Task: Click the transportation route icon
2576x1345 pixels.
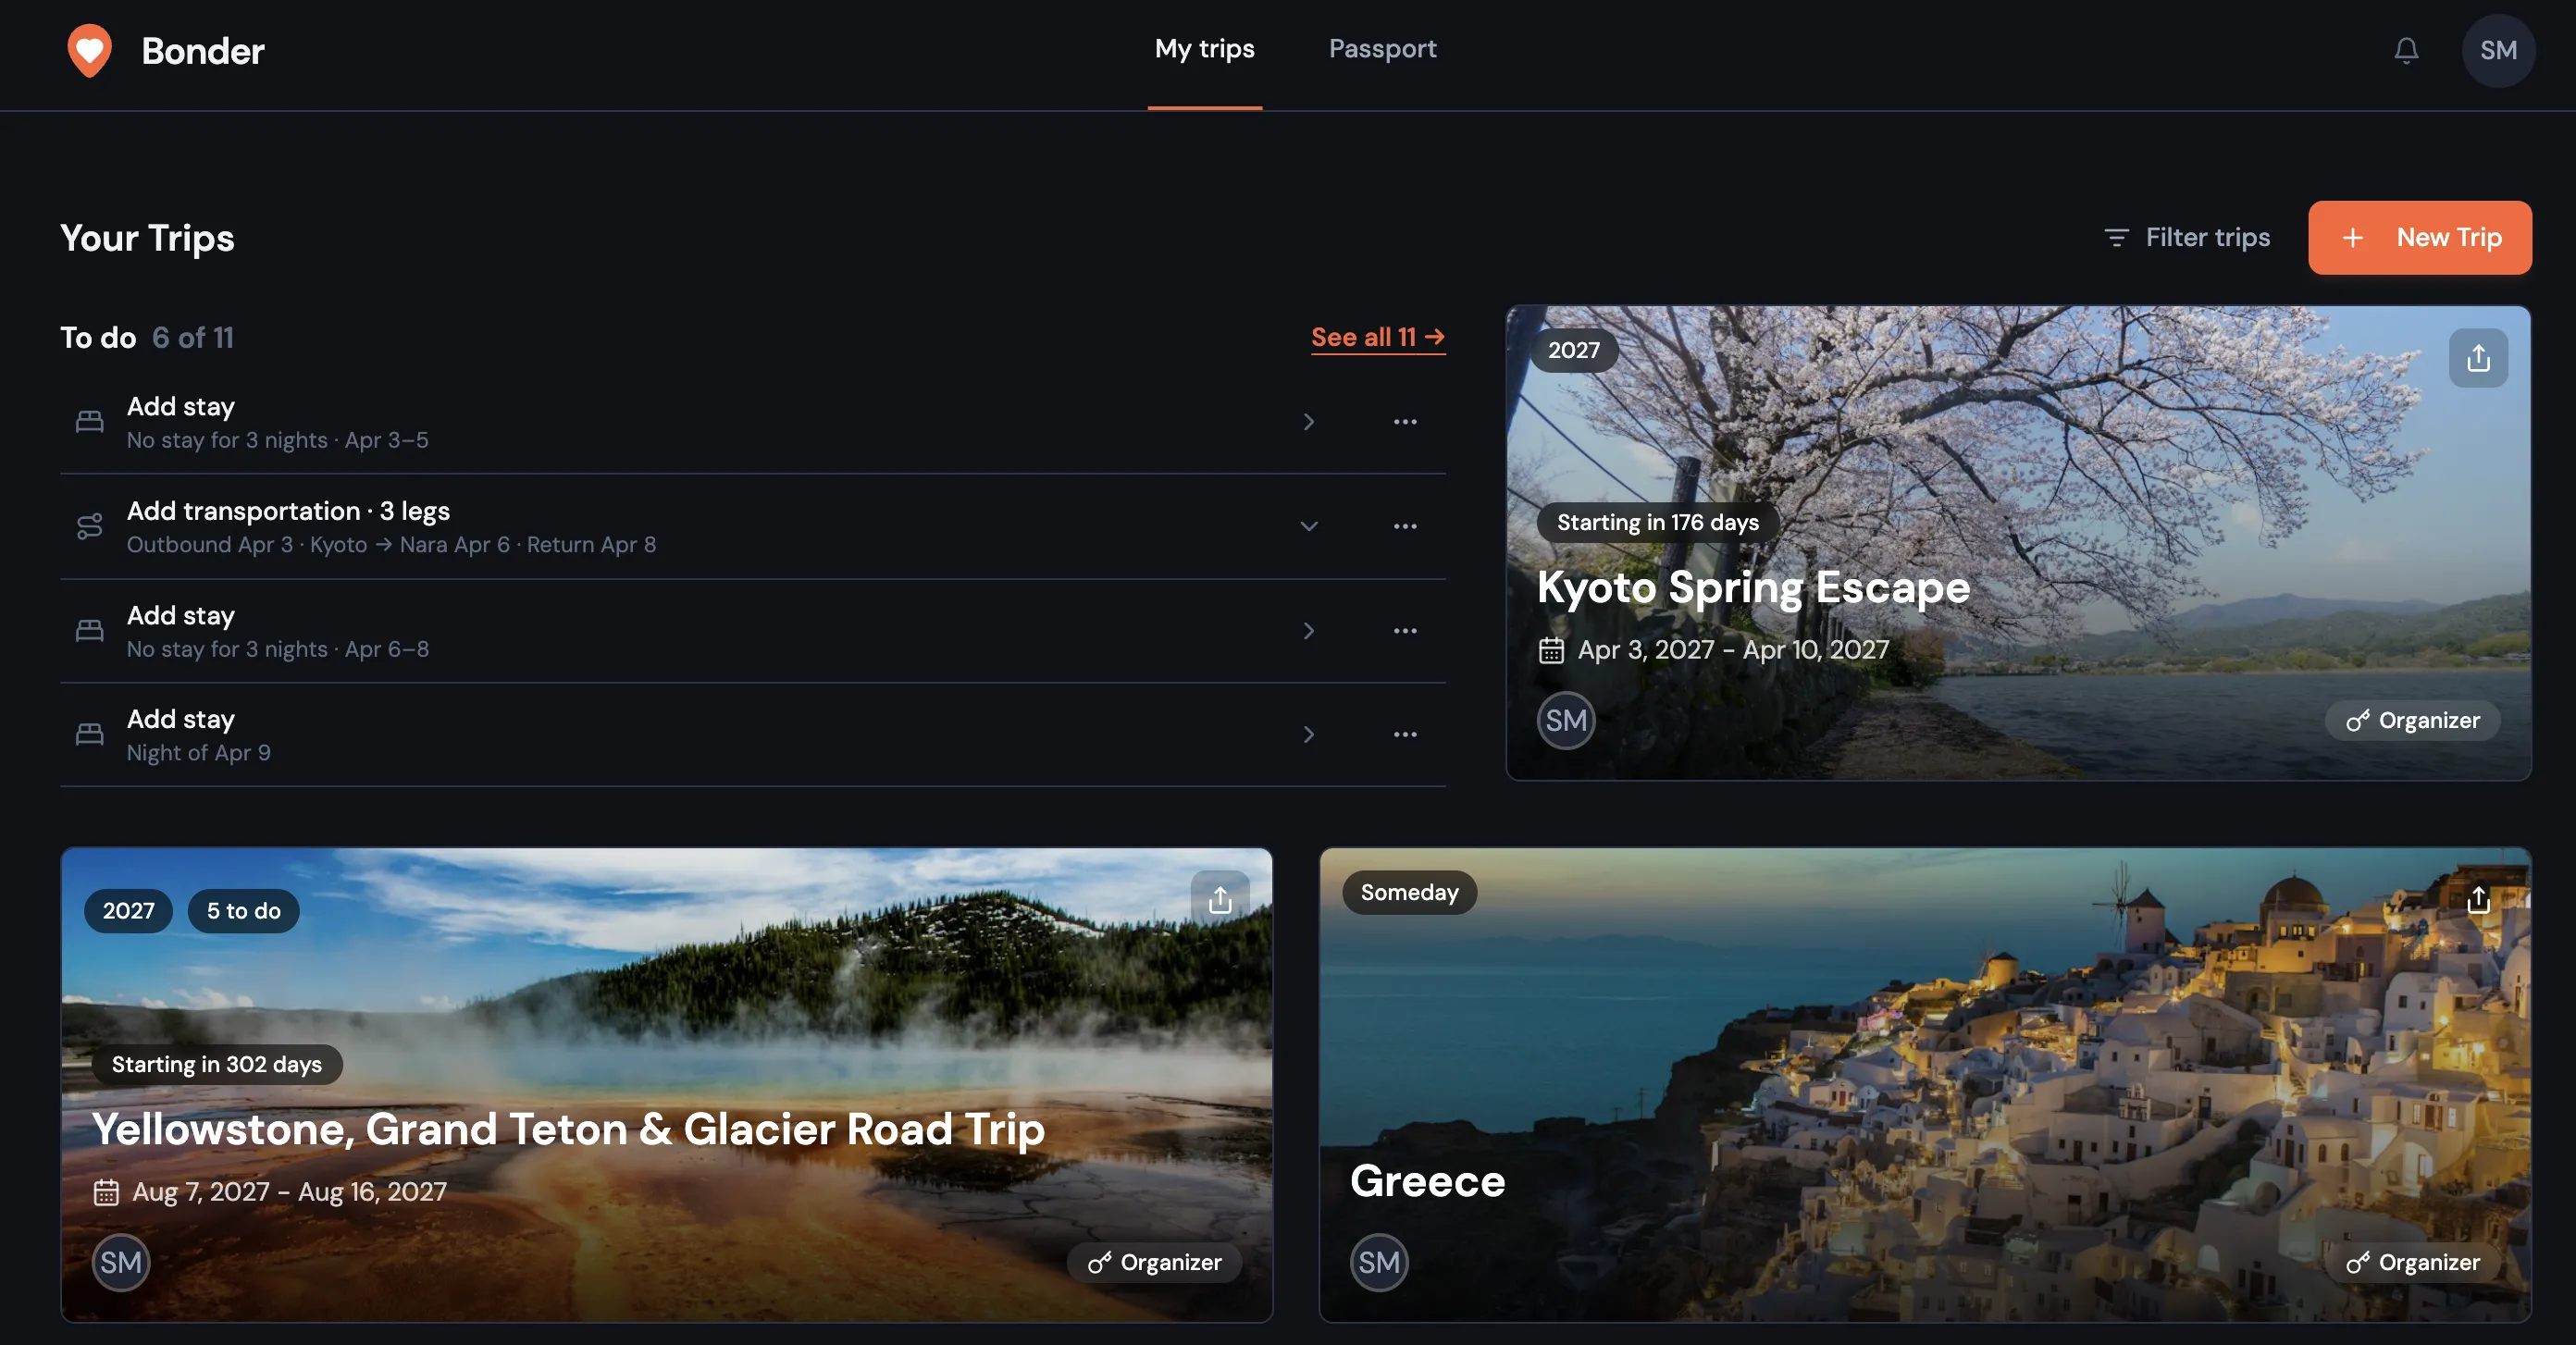Action: tap(90, 526)
